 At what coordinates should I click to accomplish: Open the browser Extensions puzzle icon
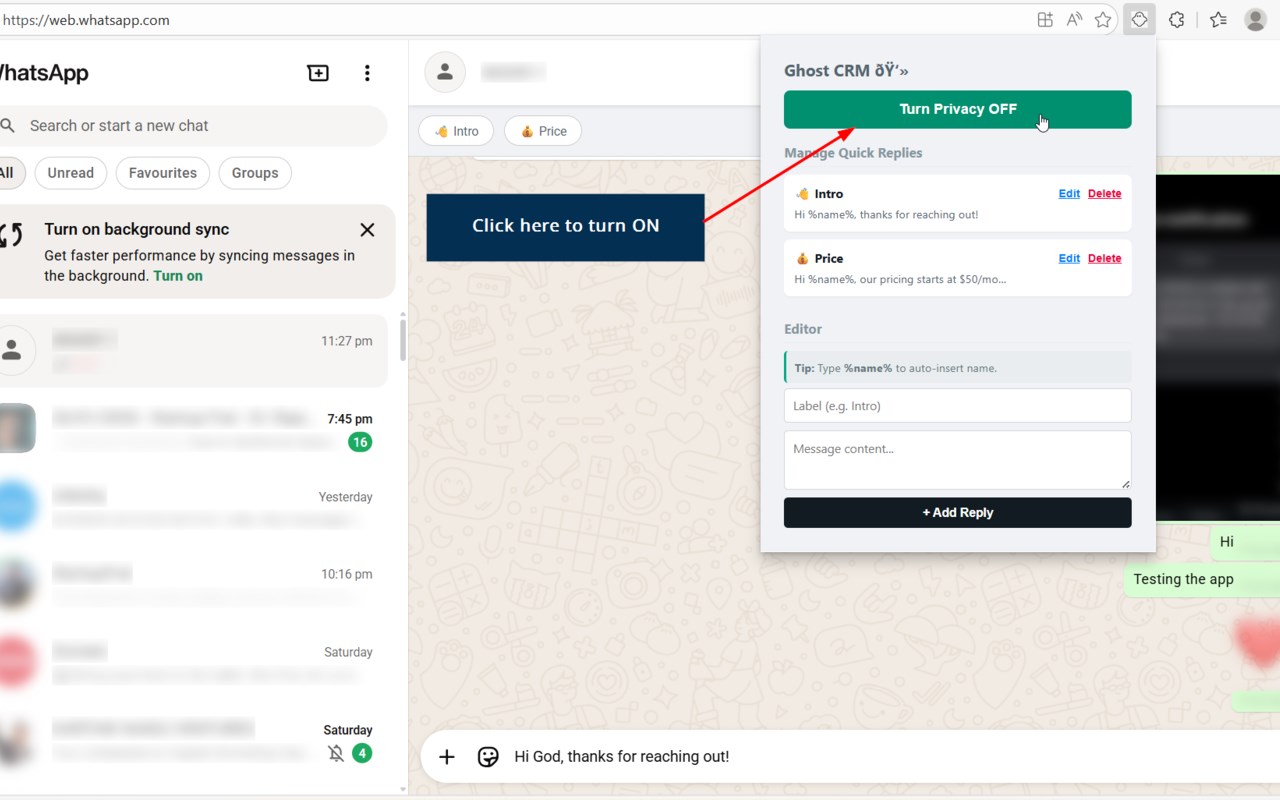[1177, 19]
